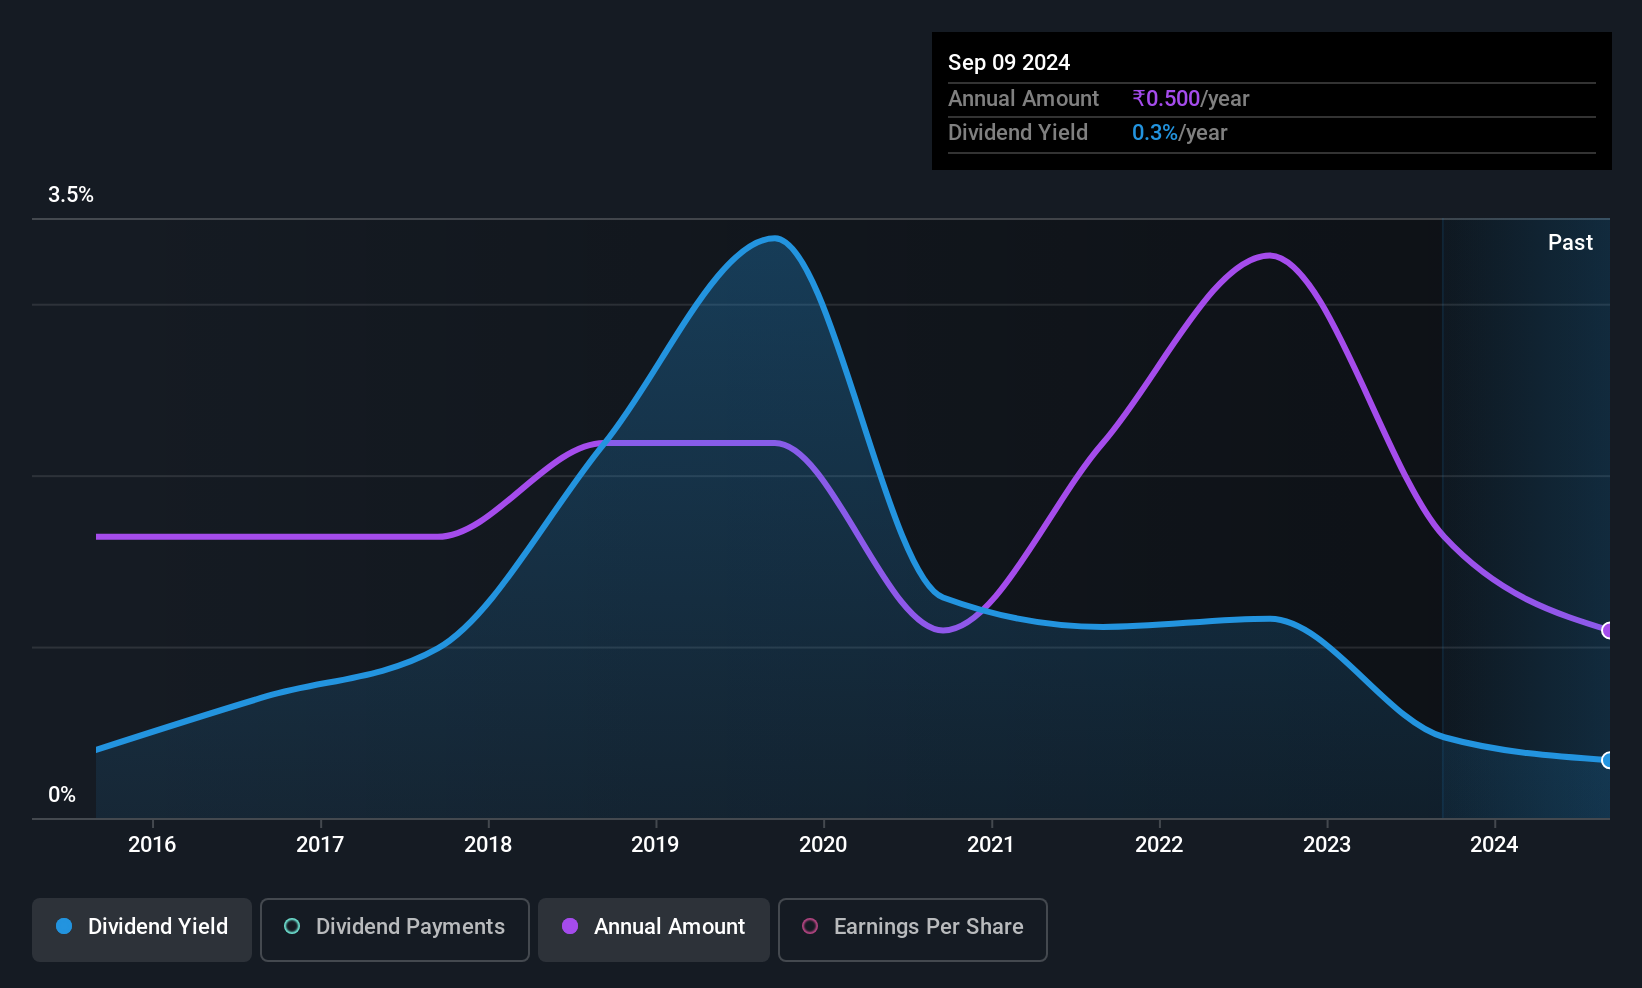This screenshot has height=988, width=1642.
Task: Click the 3.5% y-axis label
Action: (x=71, y=195)
